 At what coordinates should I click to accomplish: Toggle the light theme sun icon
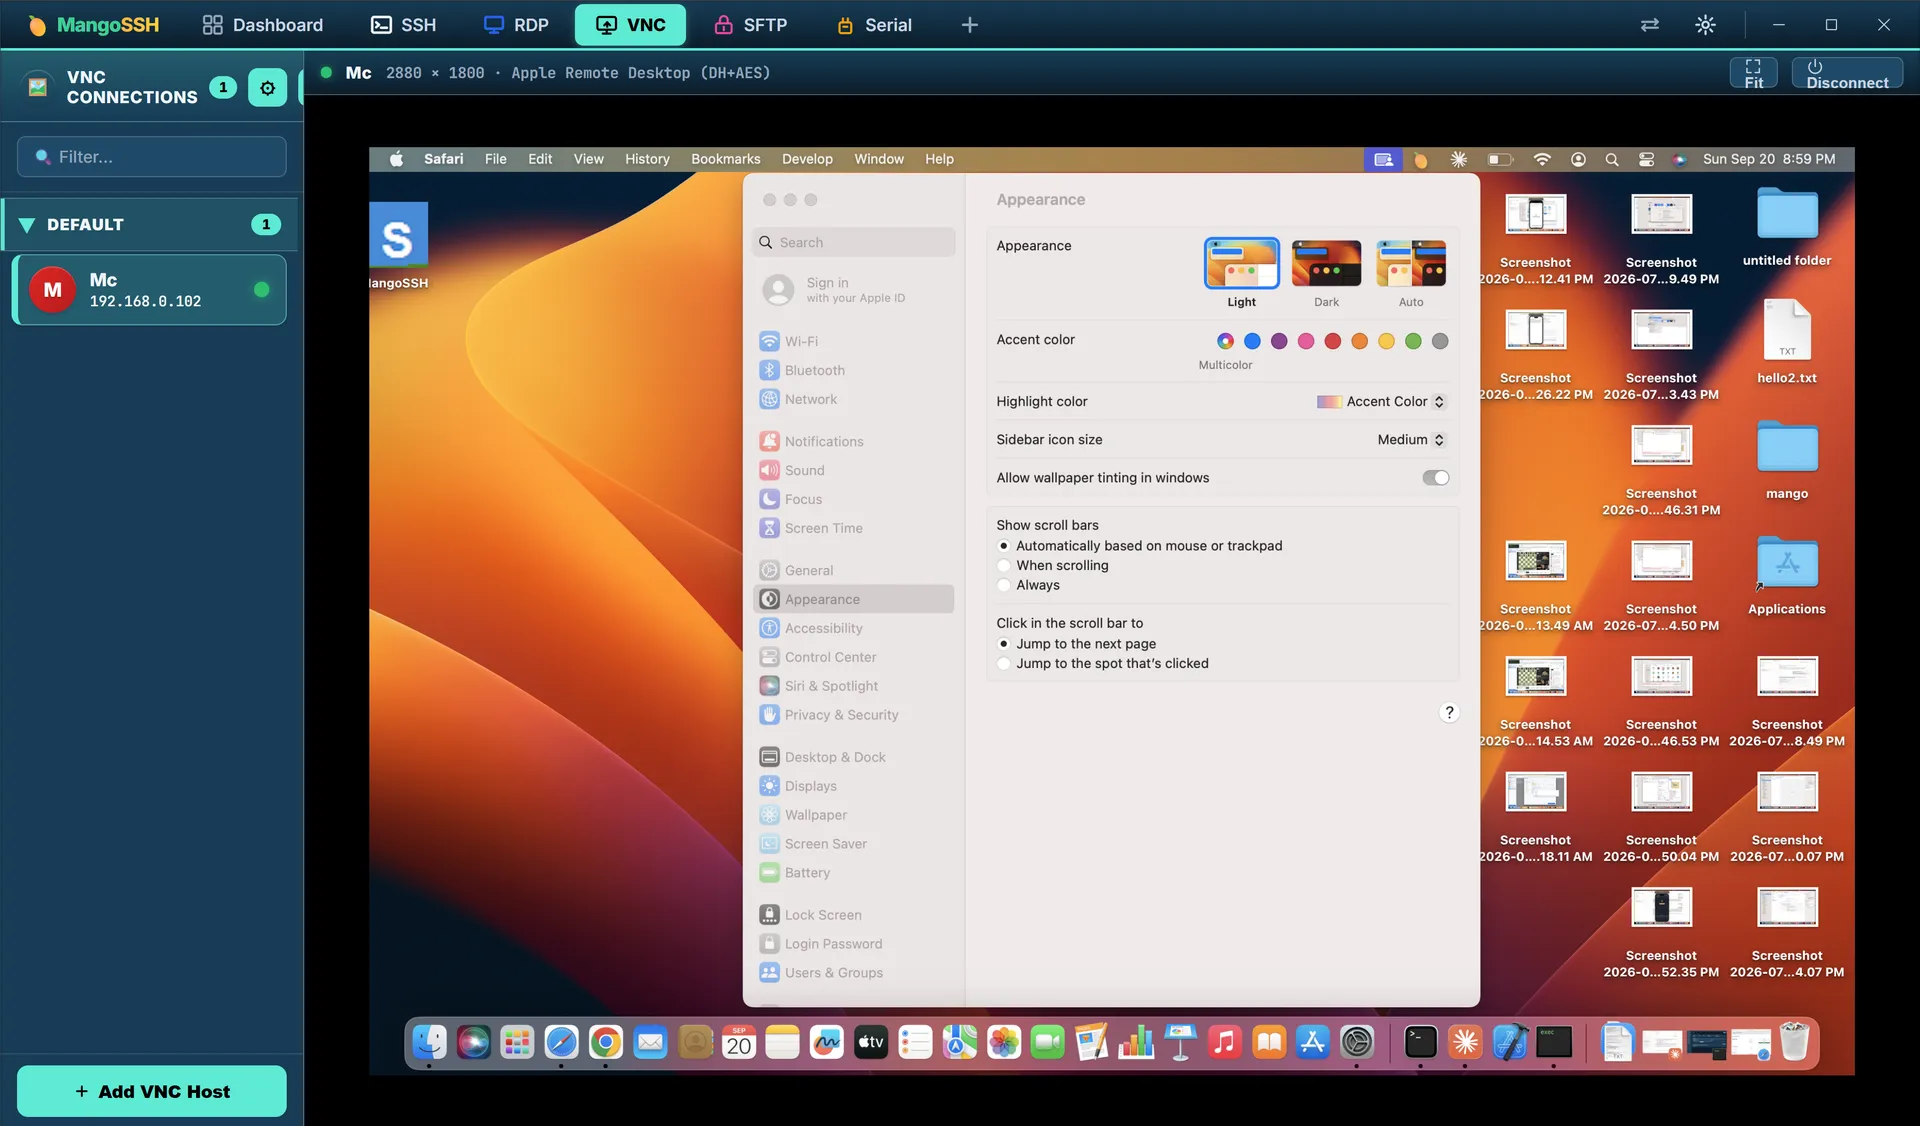point(1706,25)
